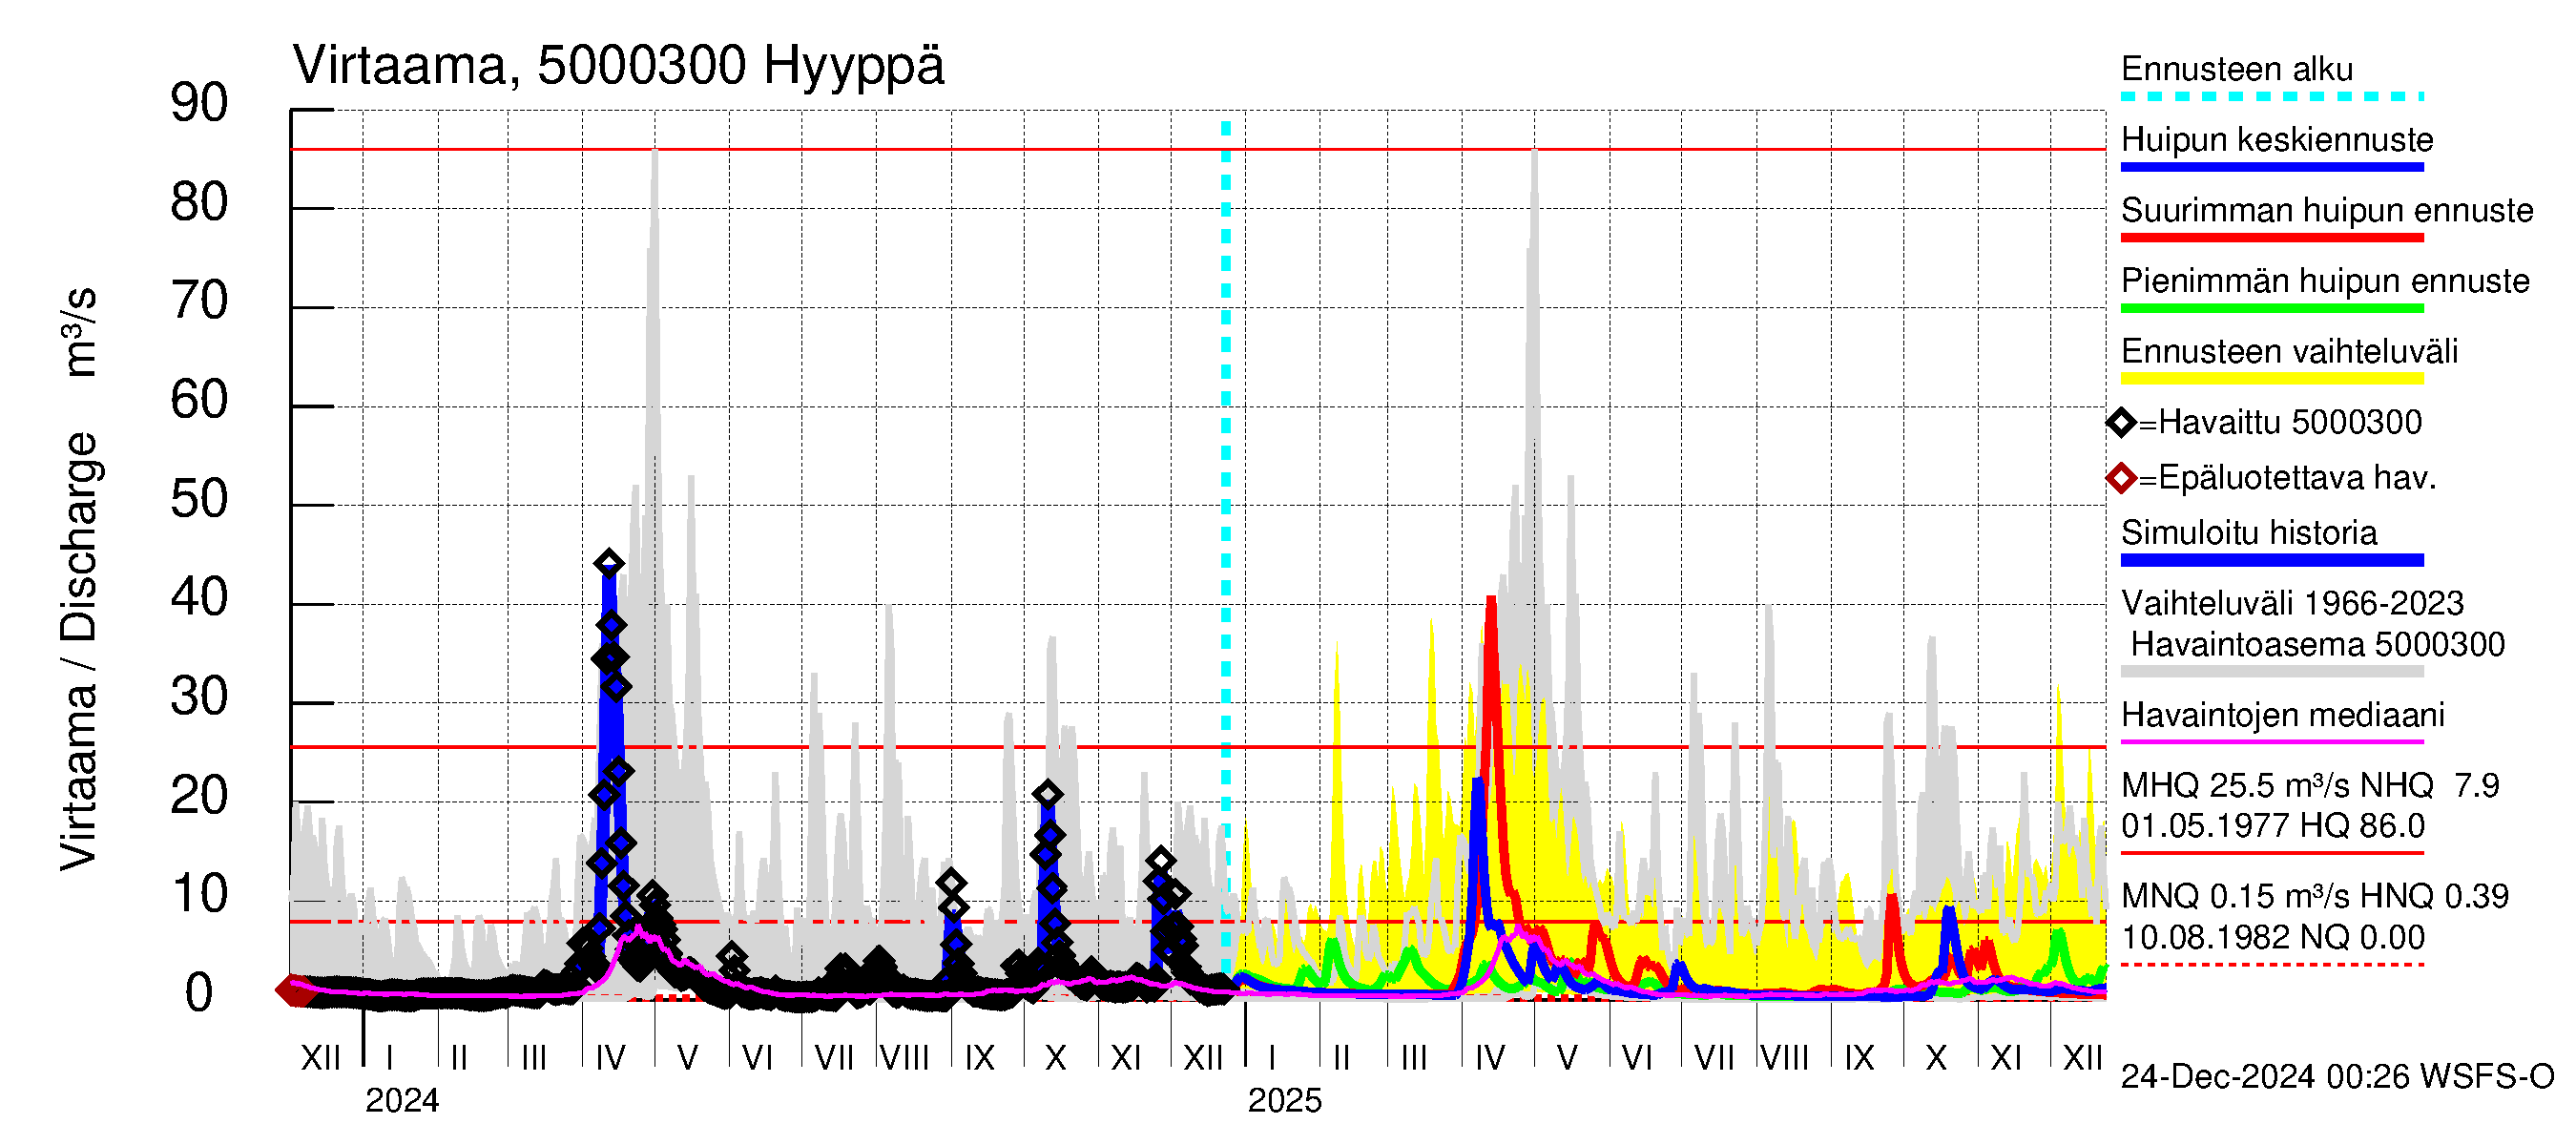Click the dark red diamond at chart origin
This screenshot has height=1145, width=2576.
click(294, 991)
